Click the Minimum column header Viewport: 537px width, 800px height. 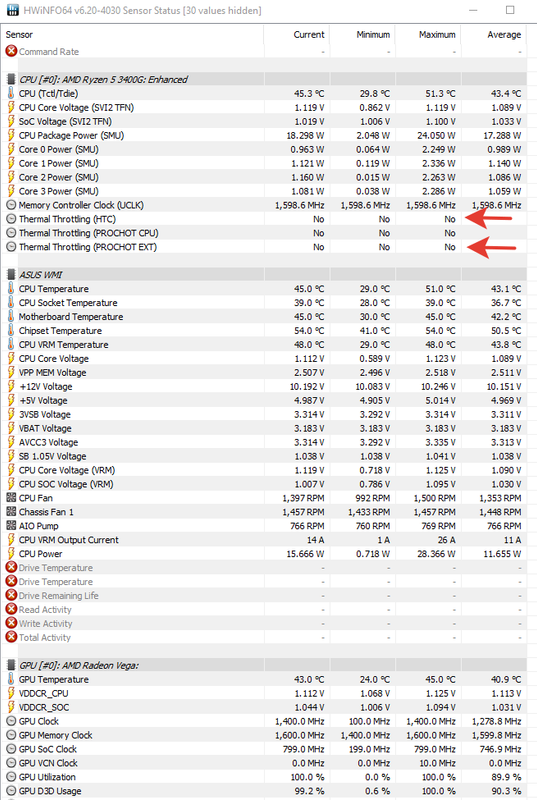tap(373, 34)
